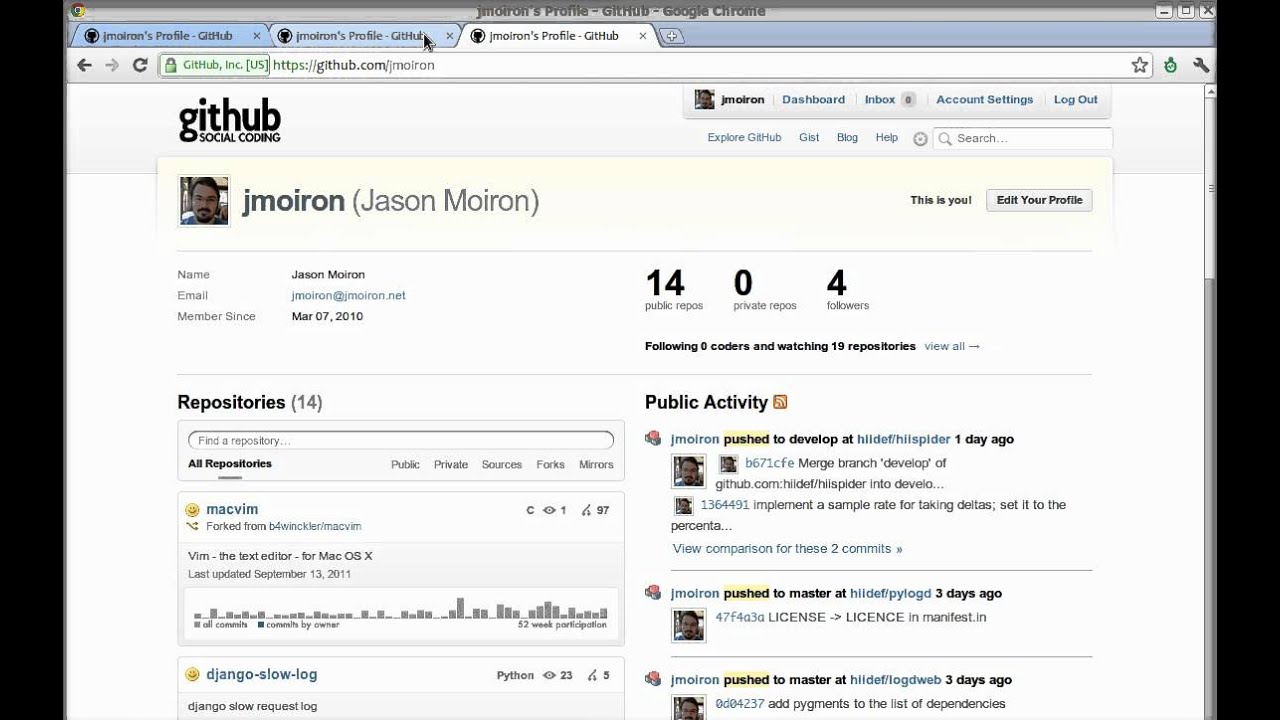Viewport: 1280px width, 720px height.
Task: Open b4winckler/macvim fork source
Action: (x=315, y=527)
